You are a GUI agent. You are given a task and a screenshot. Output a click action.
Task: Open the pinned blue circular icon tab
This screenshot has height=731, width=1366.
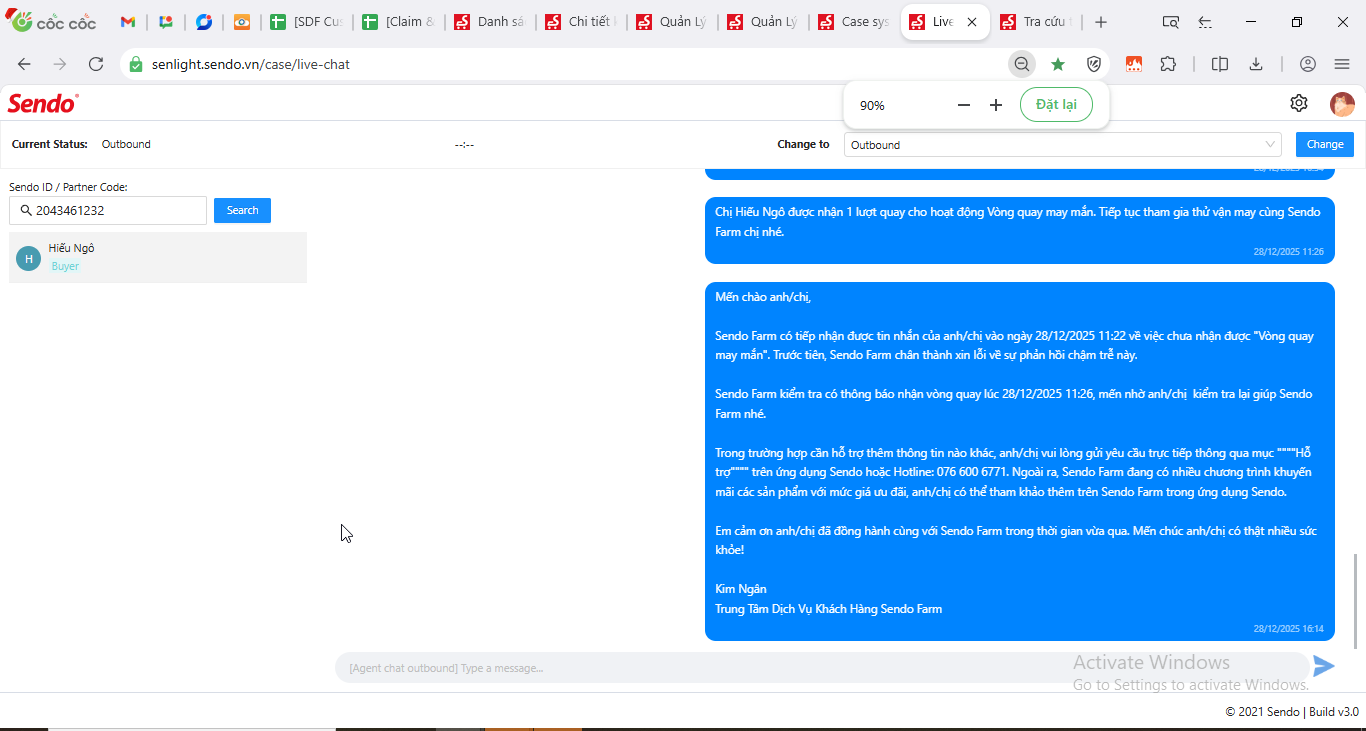(204, 22)
